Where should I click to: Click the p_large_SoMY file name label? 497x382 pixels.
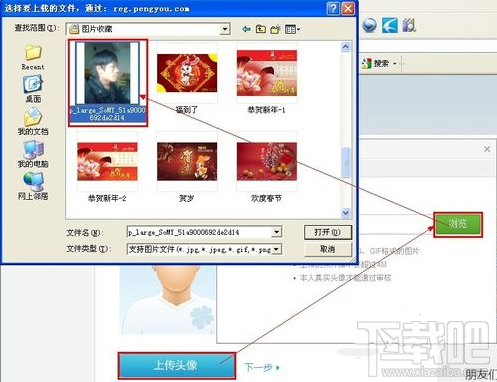tap(107, 114)
